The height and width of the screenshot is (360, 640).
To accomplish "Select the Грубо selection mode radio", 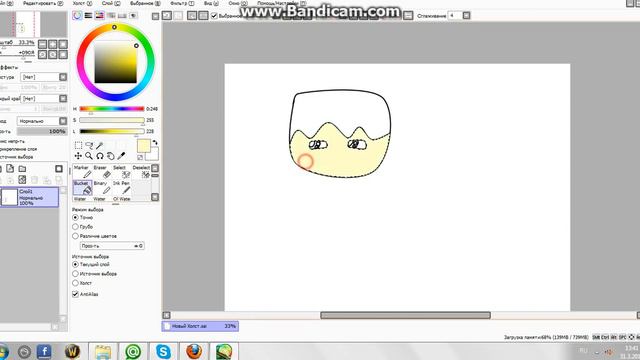I will tap(75, 227).
